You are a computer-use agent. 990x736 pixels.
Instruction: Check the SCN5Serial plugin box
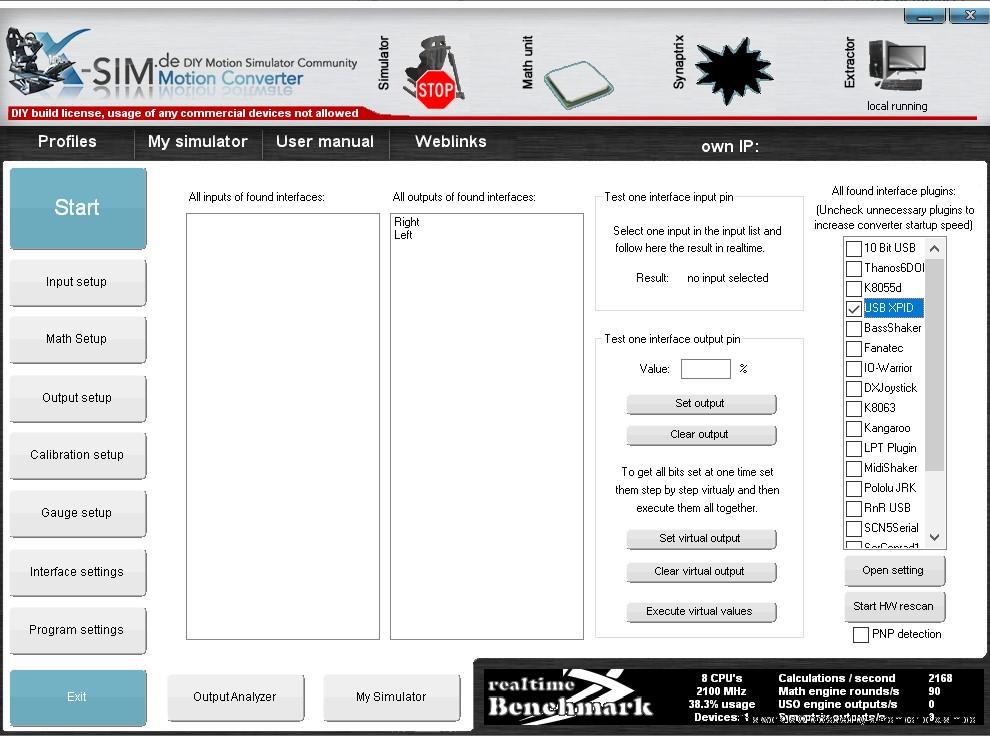coord(854,528)
